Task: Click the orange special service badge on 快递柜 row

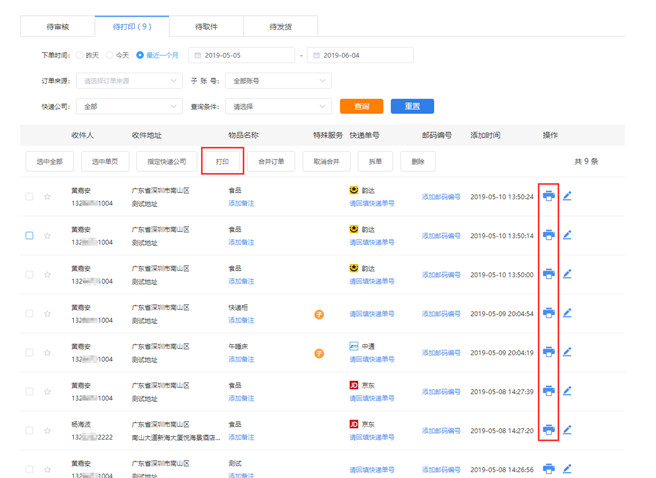Action: click(319, 314)
